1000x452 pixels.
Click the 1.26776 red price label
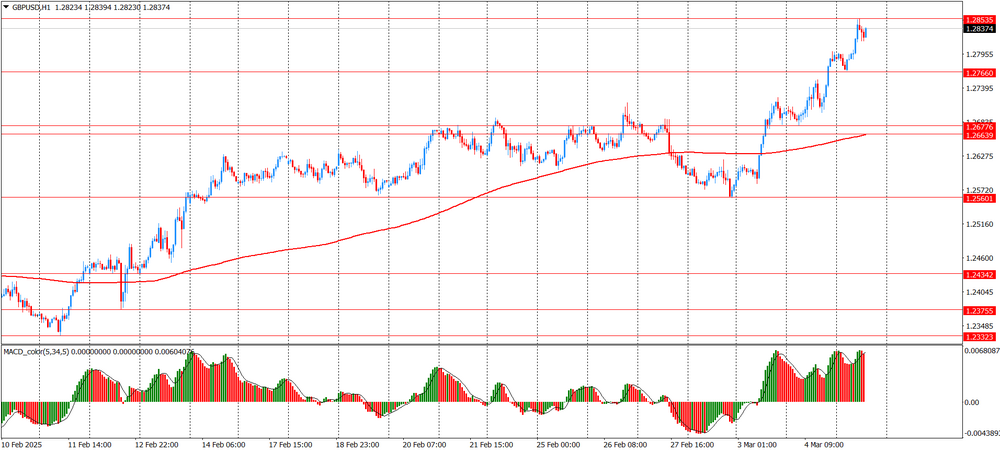pos(979,127)
